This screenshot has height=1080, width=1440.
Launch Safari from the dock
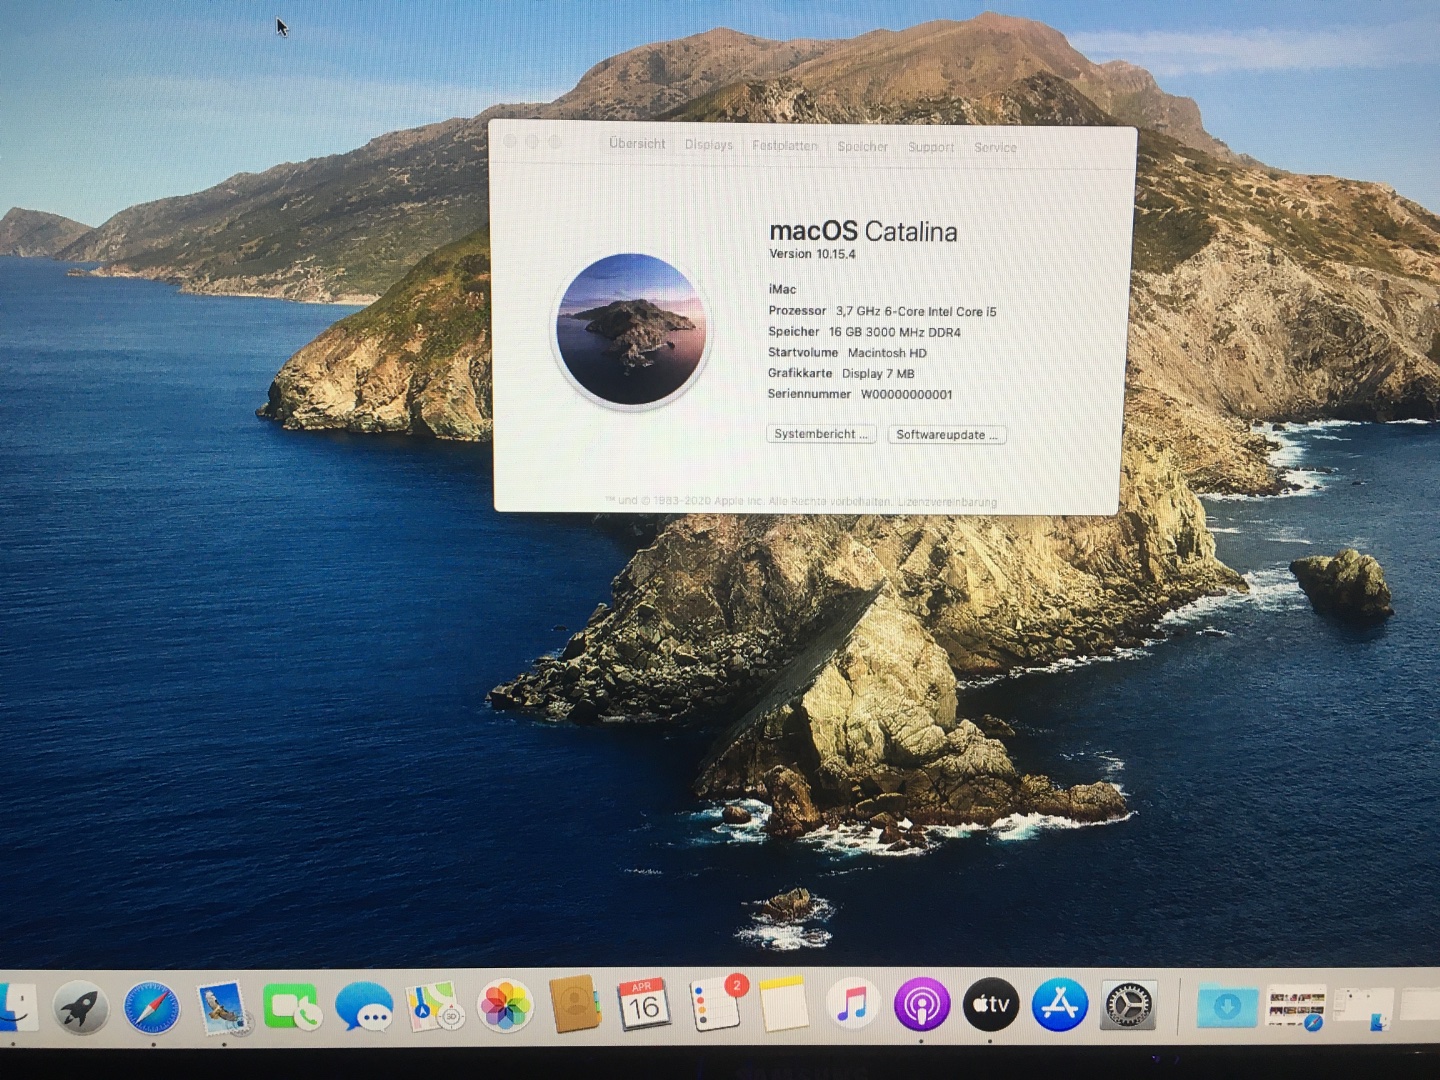[152, 1007]
